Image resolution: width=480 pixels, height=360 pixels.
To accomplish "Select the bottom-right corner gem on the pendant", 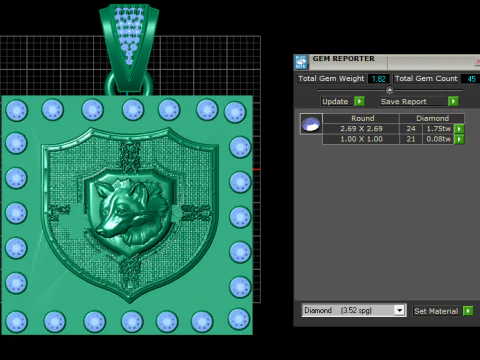I will (x=239, y=319).
